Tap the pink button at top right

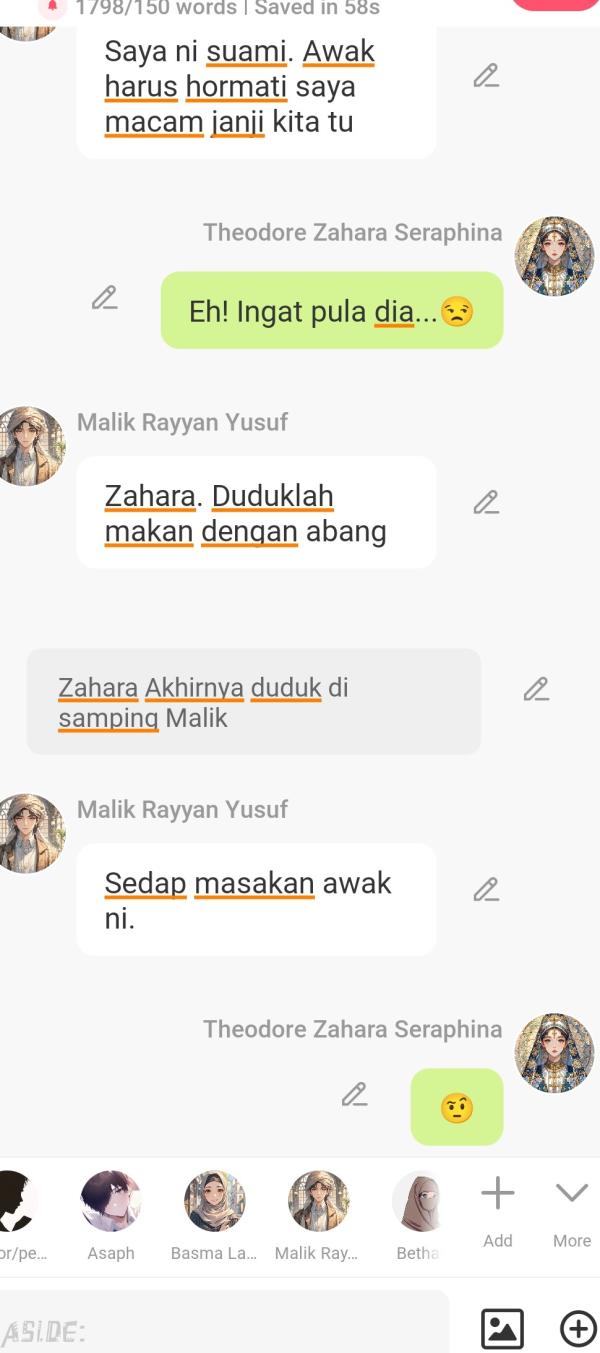click(x=555, y=4)
